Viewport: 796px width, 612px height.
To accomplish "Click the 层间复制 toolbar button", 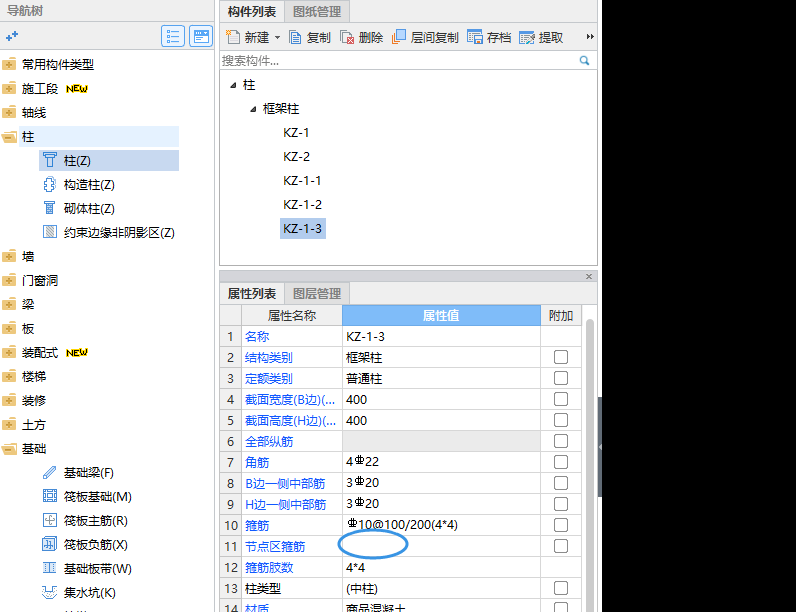I will coord(425,38).
